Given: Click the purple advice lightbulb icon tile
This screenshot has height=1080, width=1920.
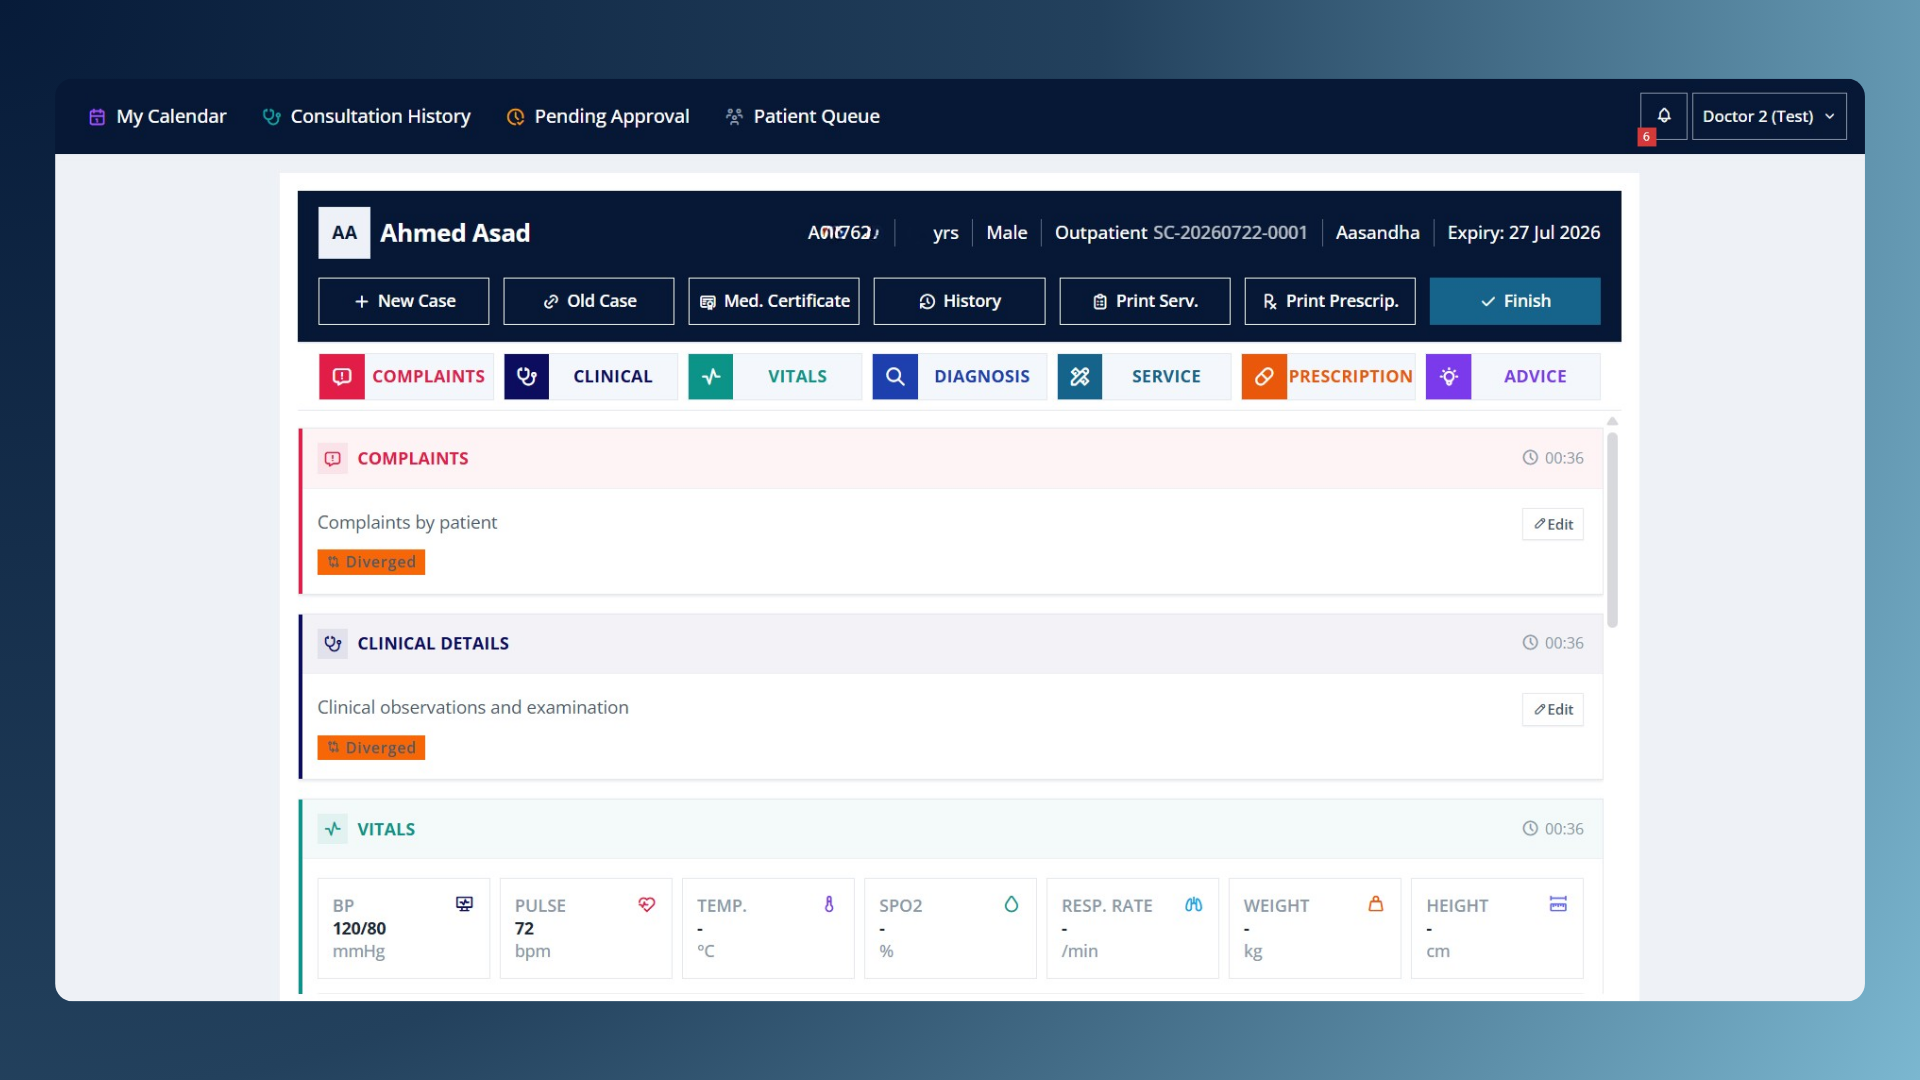Looking at the screenshot, I should [x=1448, y=376].
